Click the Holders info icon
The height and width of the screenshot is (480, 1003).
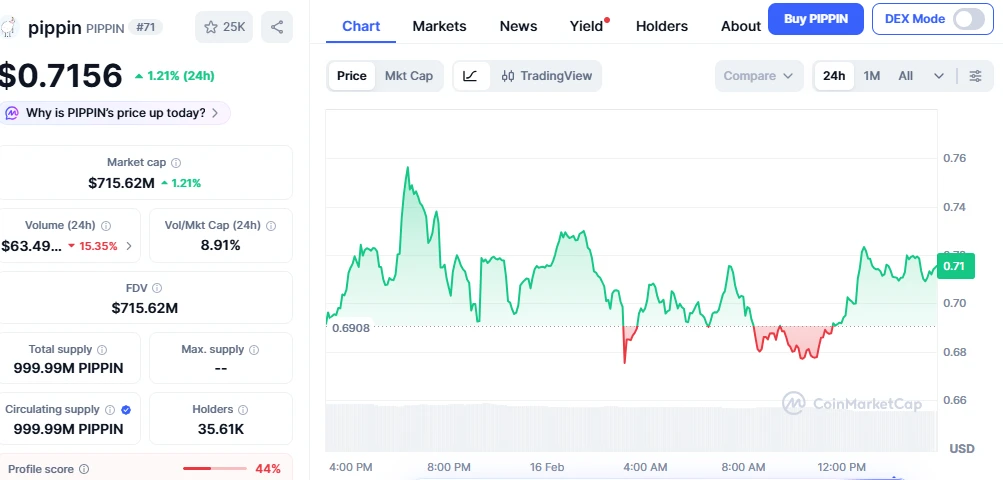click(243, 410)
